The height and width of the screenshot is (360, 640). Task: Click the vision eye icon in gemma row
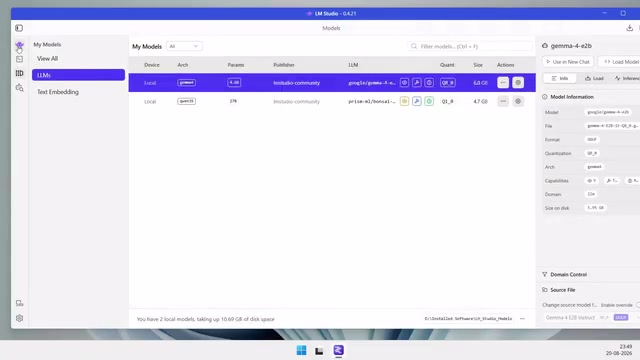click(x=404, y=82)
